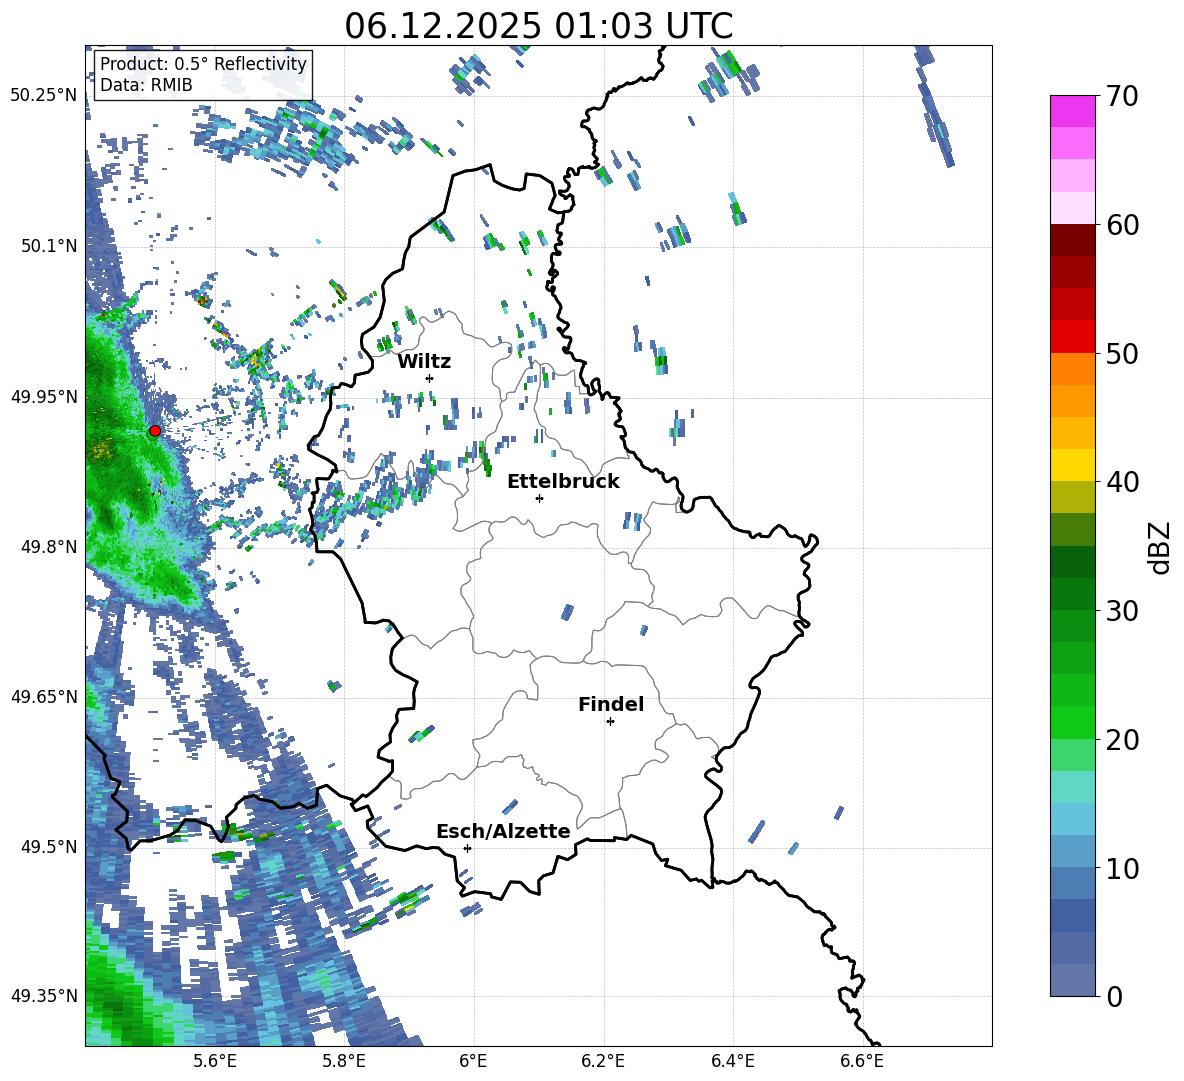Click the yellow colorbar swatch above 40

pos(1072,465)
